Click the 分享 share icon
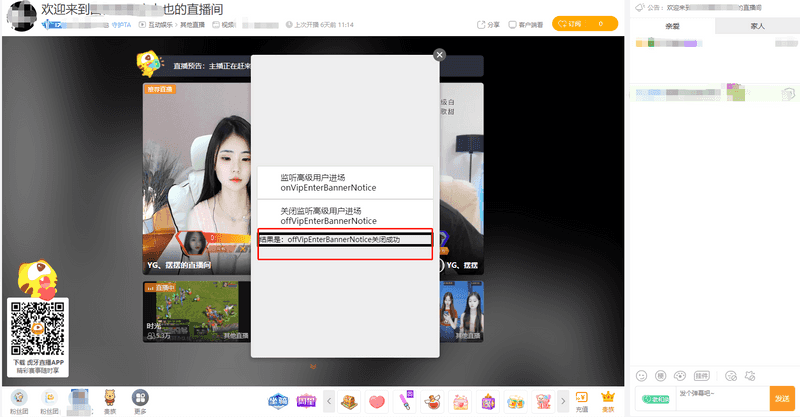 pyautogui.click(x=488, y=24)
